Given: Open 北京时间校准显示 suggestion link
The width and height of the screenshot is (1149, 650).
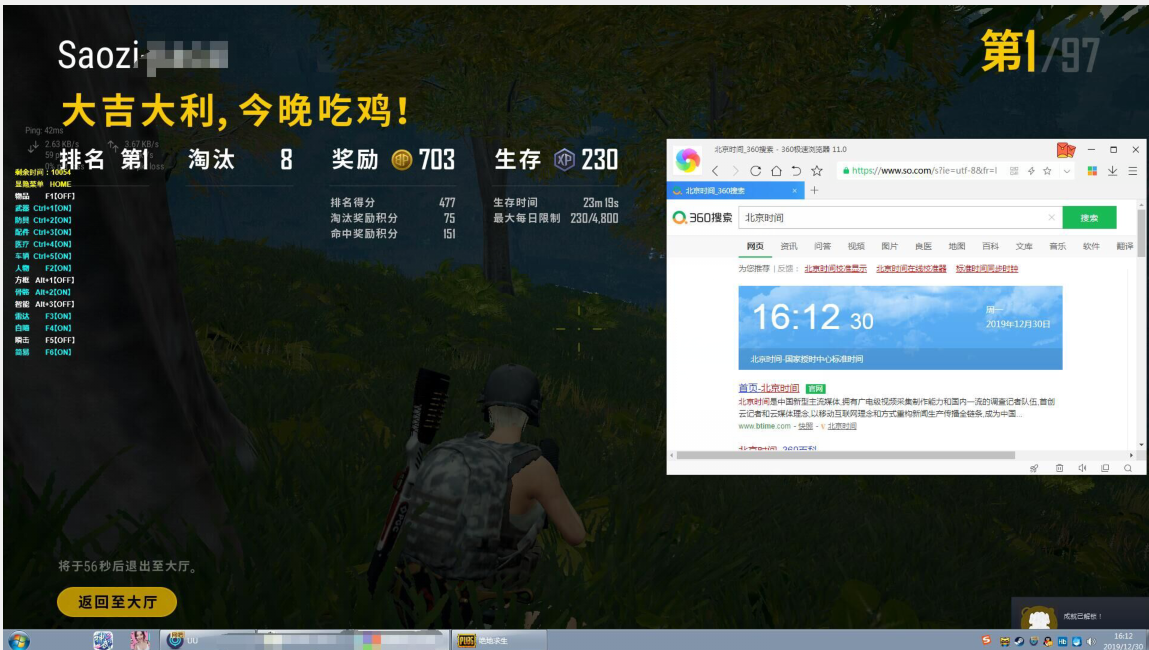Looking at the screenshot, I should click(x=835, y=269).
